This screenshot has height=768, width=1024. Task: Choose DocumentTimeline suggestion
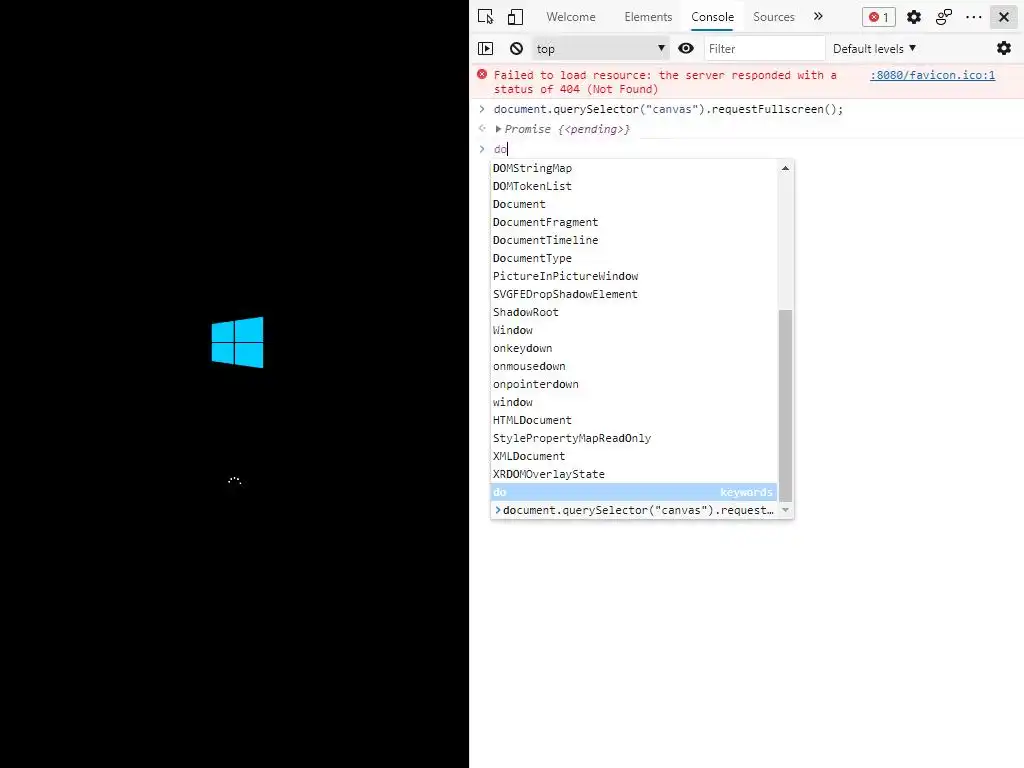634,240
